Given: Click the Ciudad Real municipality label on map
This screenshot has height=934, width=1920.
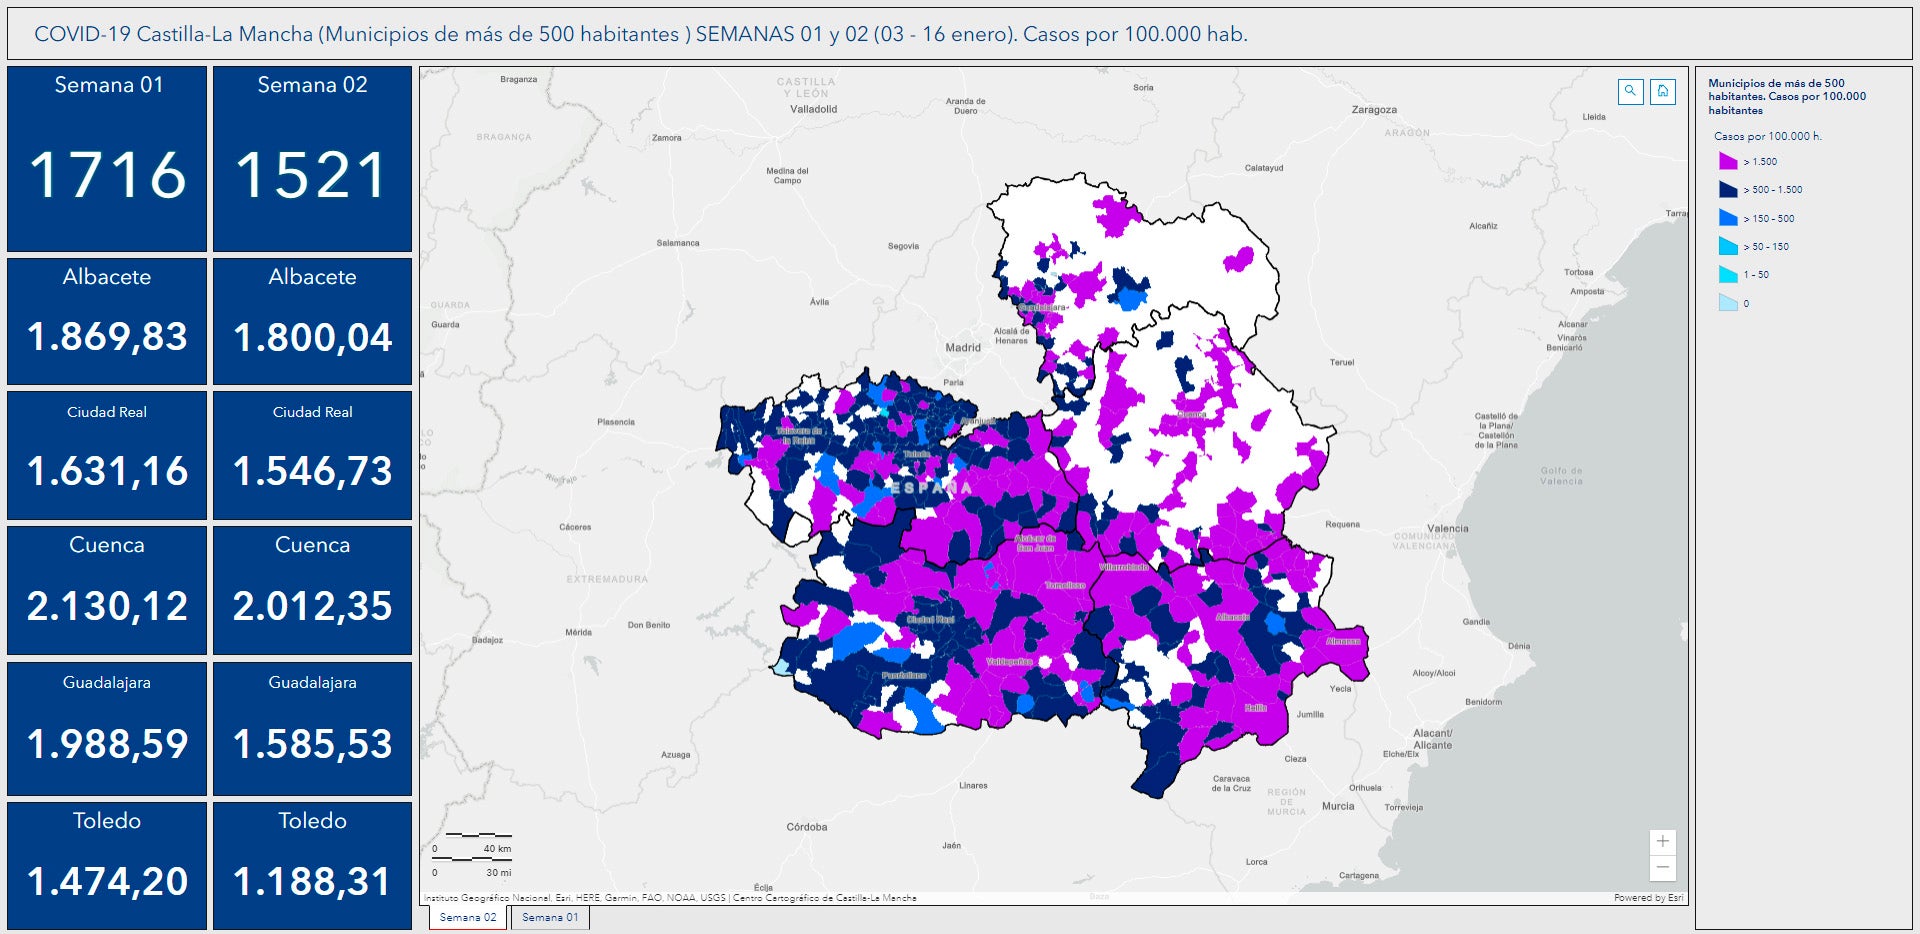Looking at the screenshot, I should pos(930,620).
